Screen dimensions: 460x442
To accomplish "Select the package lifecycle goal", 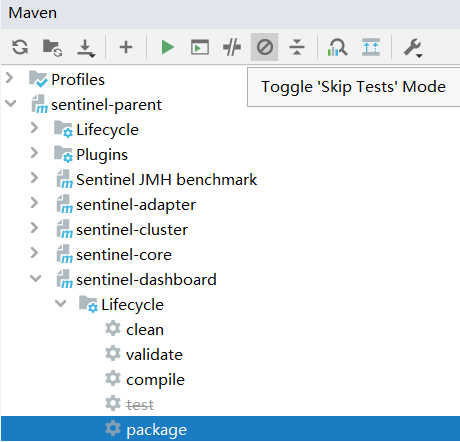I will click(230, 429).
